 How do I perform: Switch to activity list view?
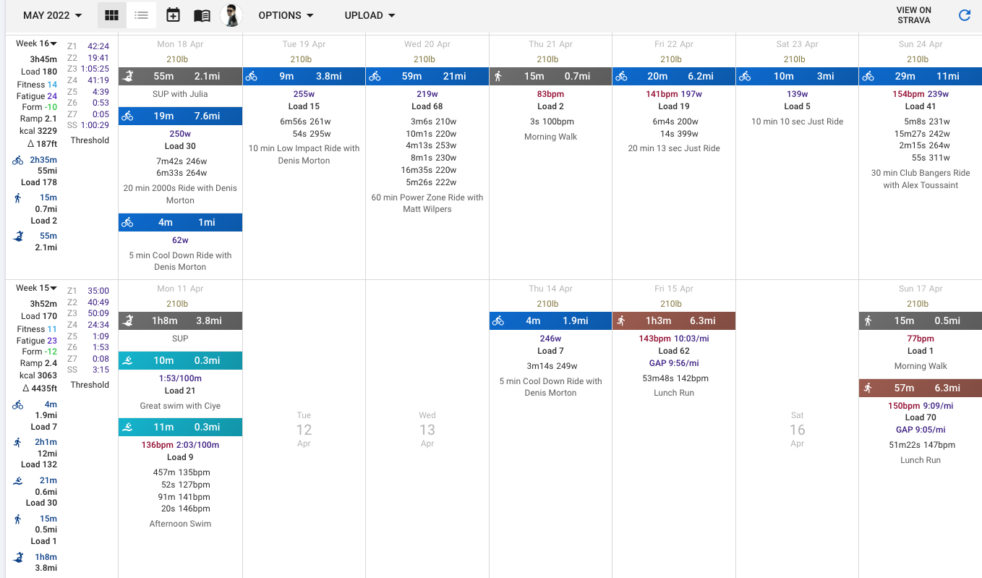pyautogui.click(x=142, y=15)
